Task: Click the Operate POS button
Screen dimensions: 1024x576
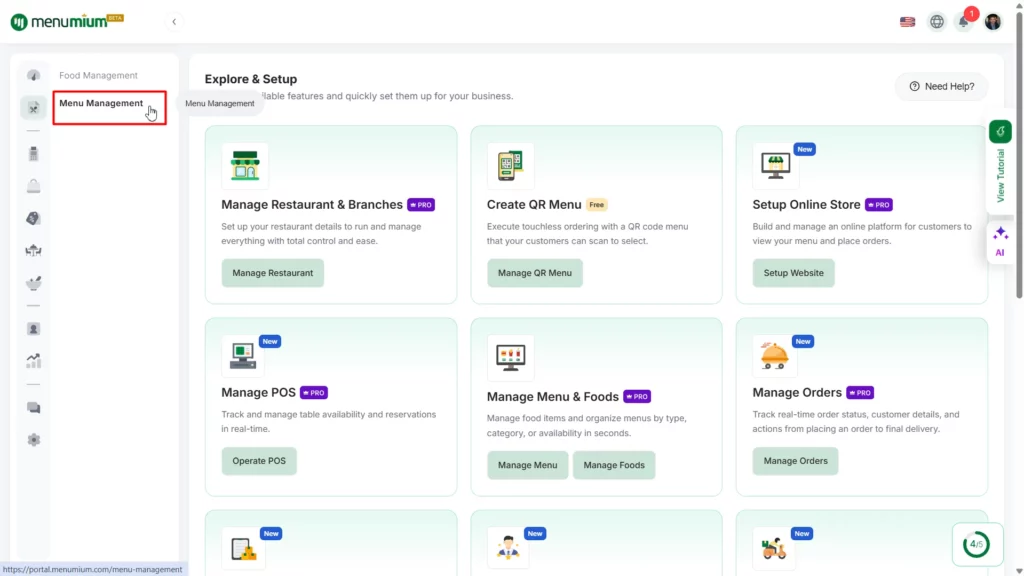Action: pyautogui.click(x=259, y=461)
